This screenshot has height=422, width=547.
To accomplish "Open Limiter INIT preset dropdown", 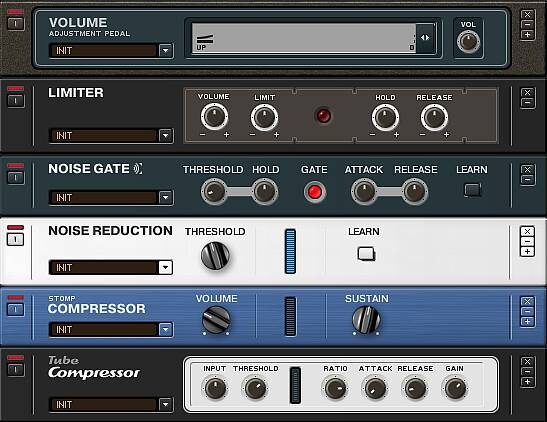I will (166, 135).
